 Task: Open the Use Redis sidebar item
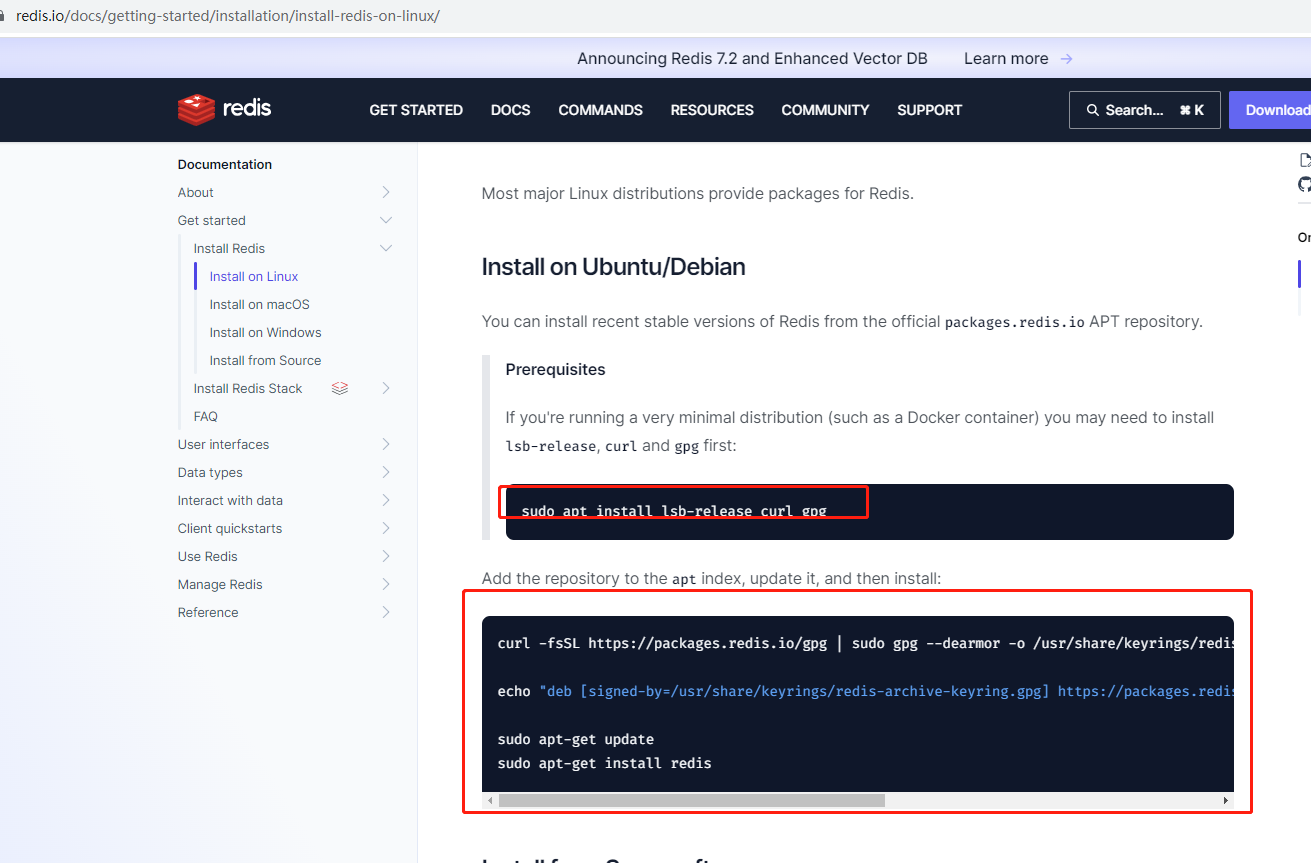point(207,556)
